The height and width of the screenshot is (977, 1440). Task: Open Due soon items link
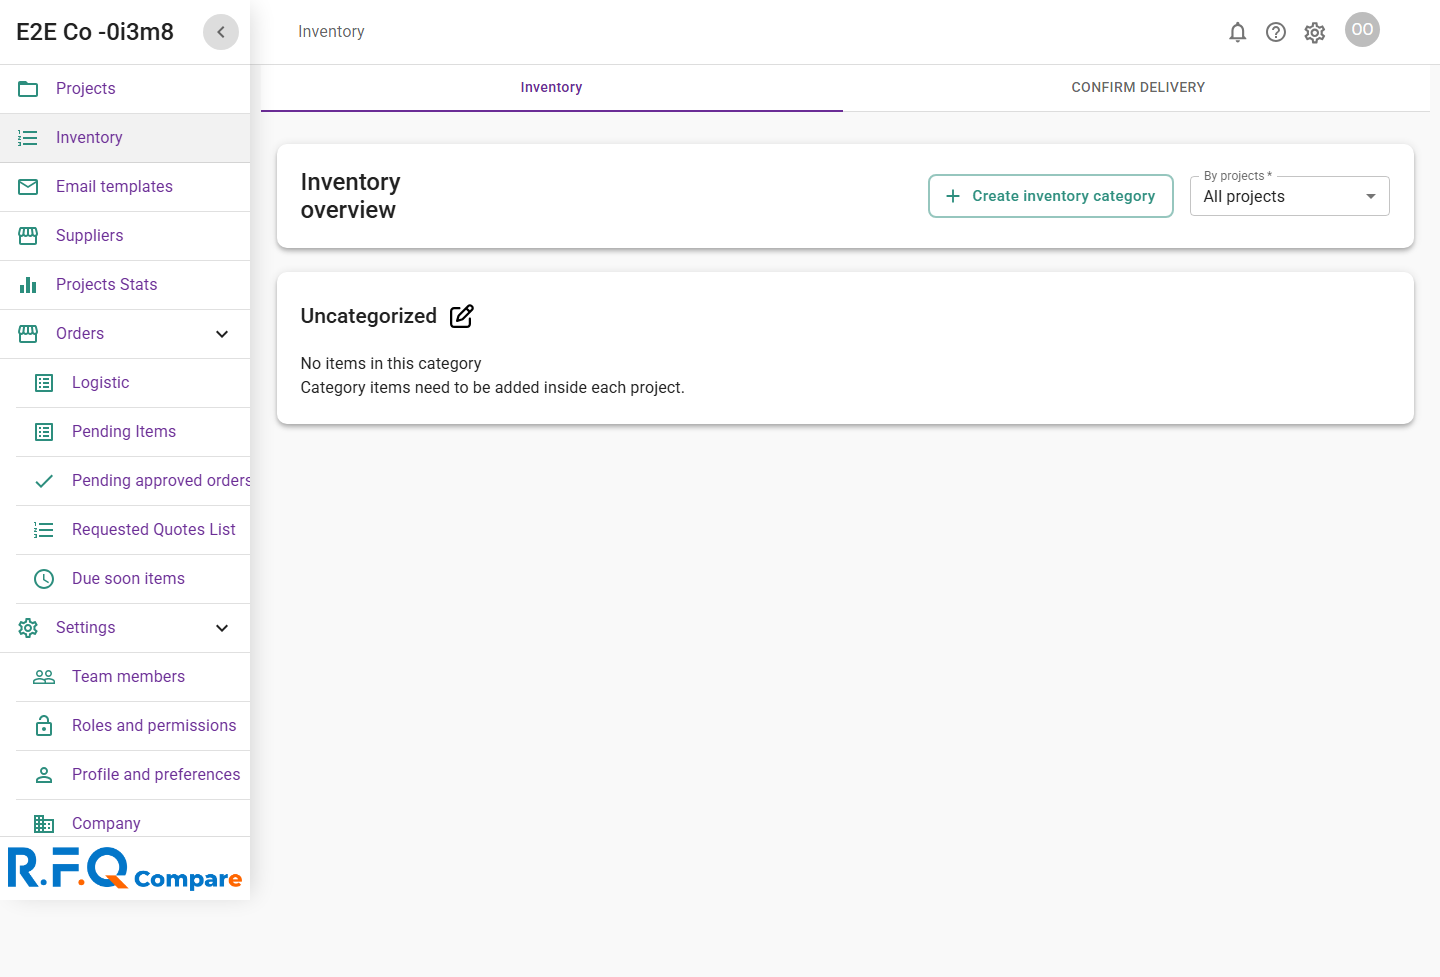tap(133, 579)
